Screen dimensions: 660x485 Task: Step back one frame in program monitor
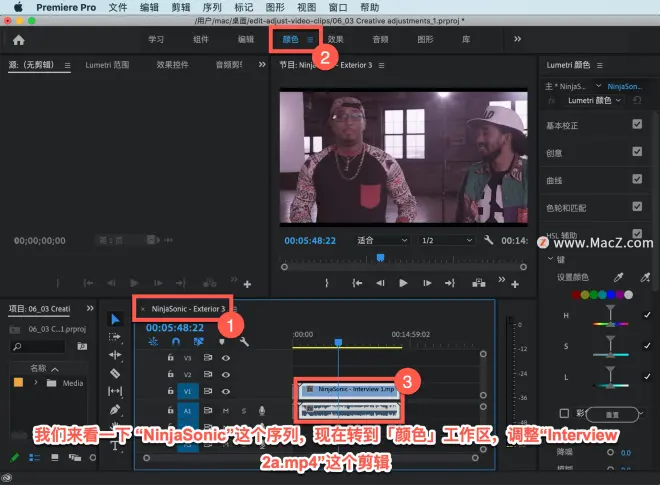381,283
